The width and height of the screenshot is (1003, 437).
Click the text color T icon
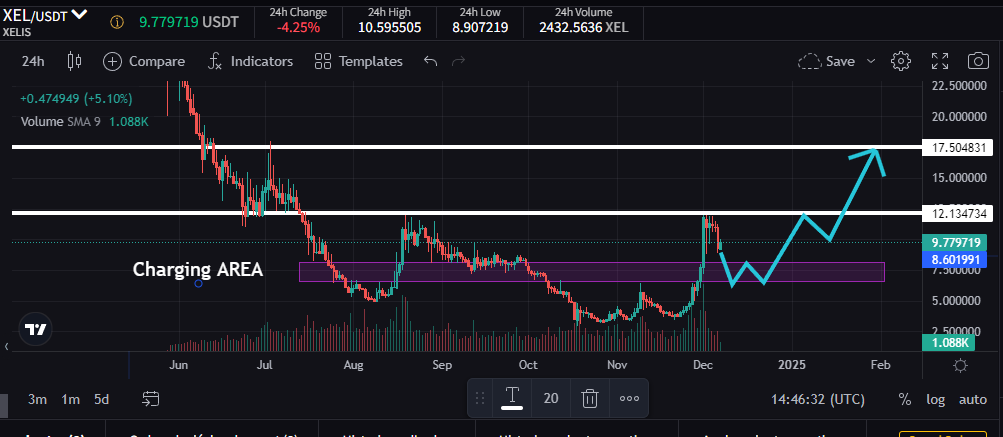[x=512, y=398]
